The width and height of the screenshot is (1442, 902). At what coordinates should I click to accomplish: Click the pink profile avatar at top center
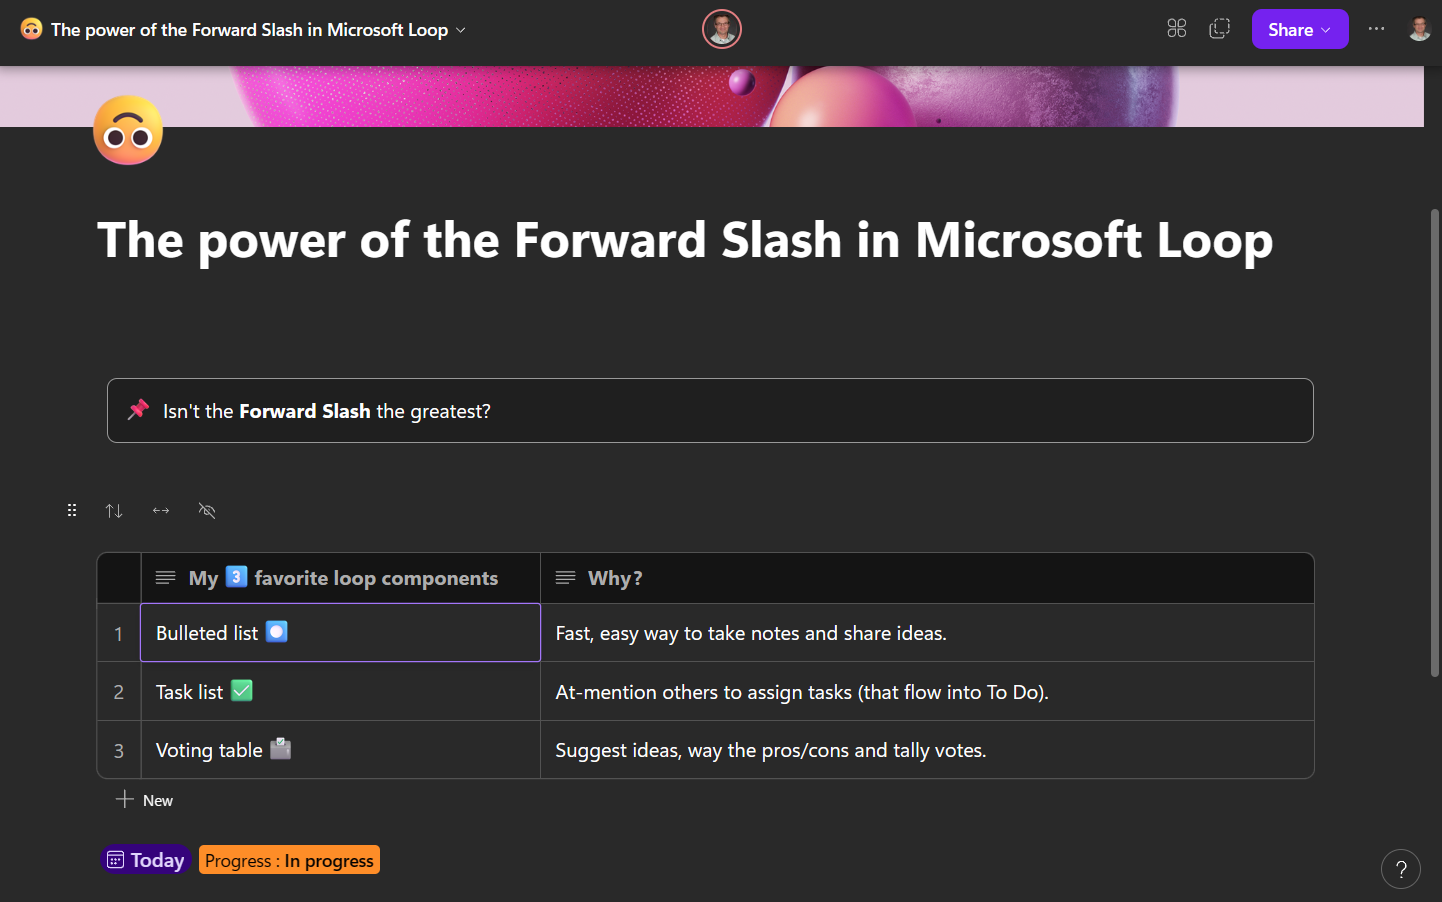pyautogui.click(x=721, y=29)
